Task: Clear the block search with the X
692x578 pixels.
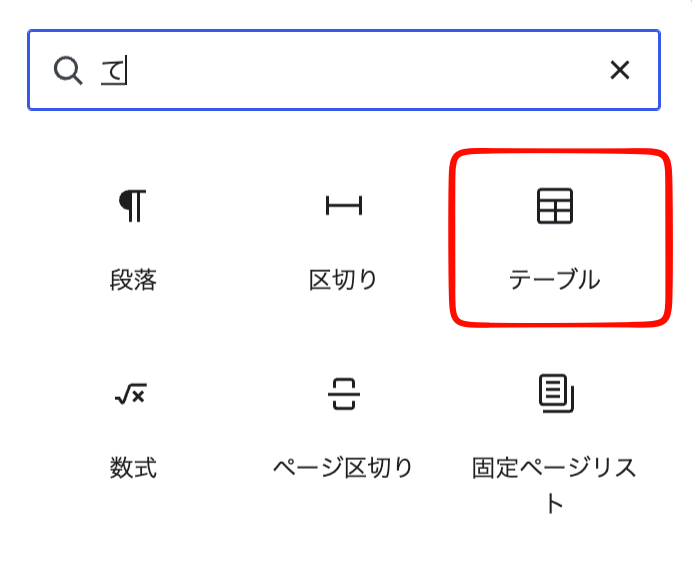Action: [x=620, y=70]
